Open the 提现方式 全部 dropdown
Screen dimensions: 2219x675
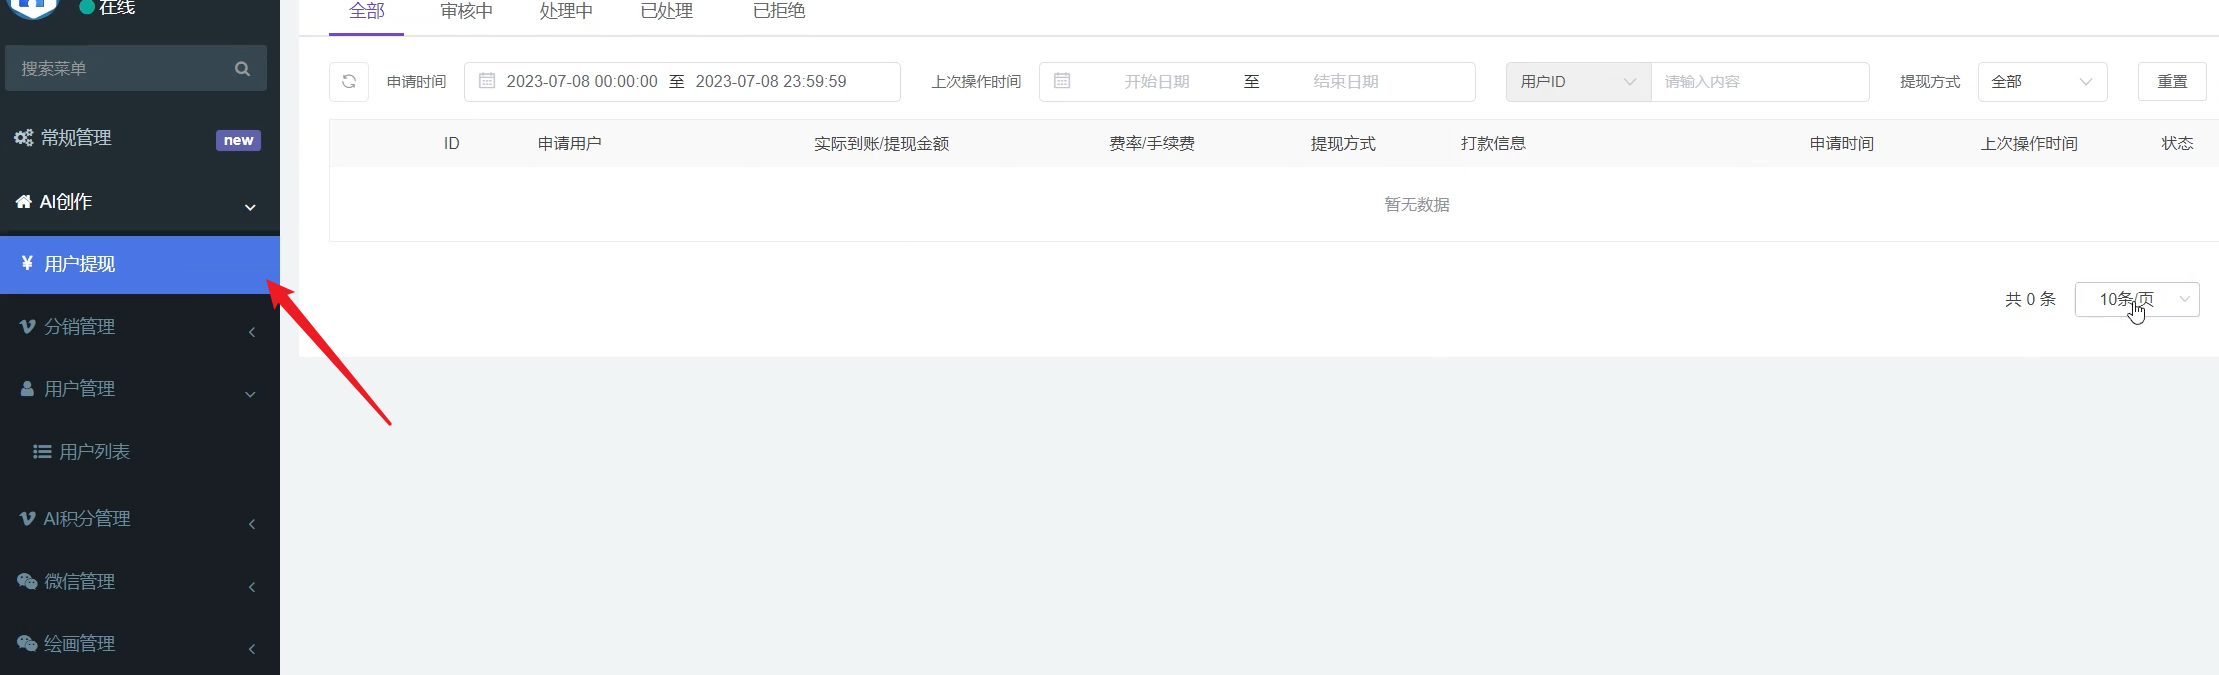tap(2042, 82)
